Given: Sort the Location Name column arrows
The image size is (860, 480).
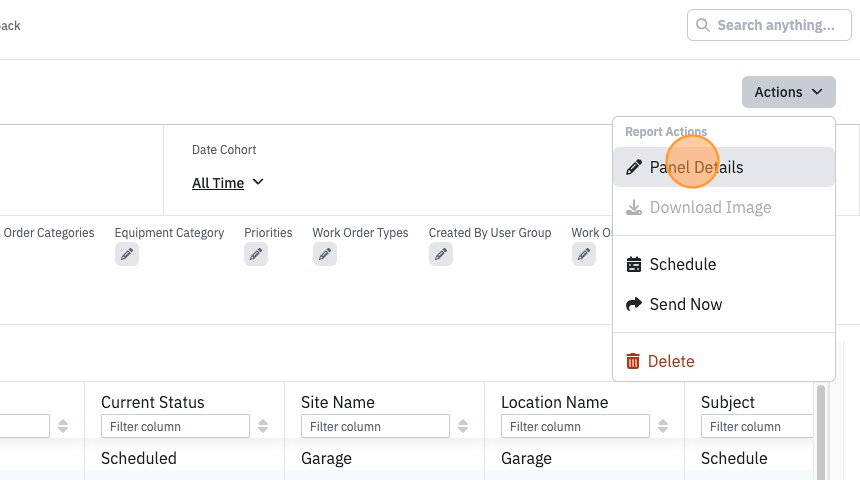Looking at the screenshot, I should tap(663, 426).
